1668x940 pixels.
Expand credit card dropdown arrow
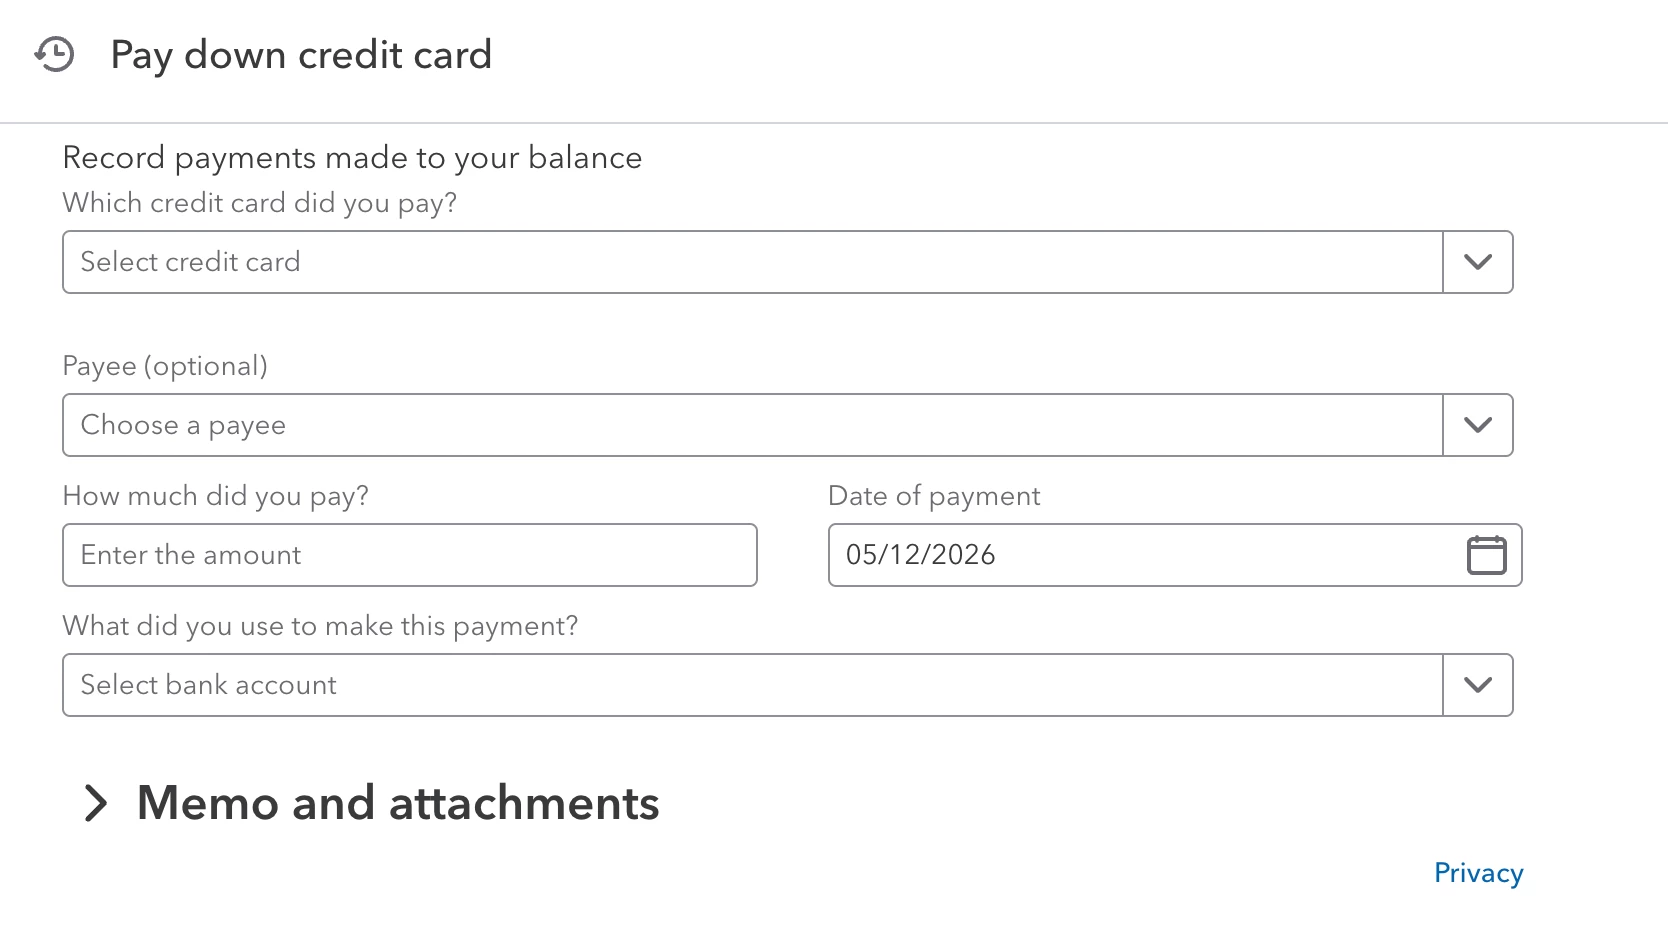1478,262
